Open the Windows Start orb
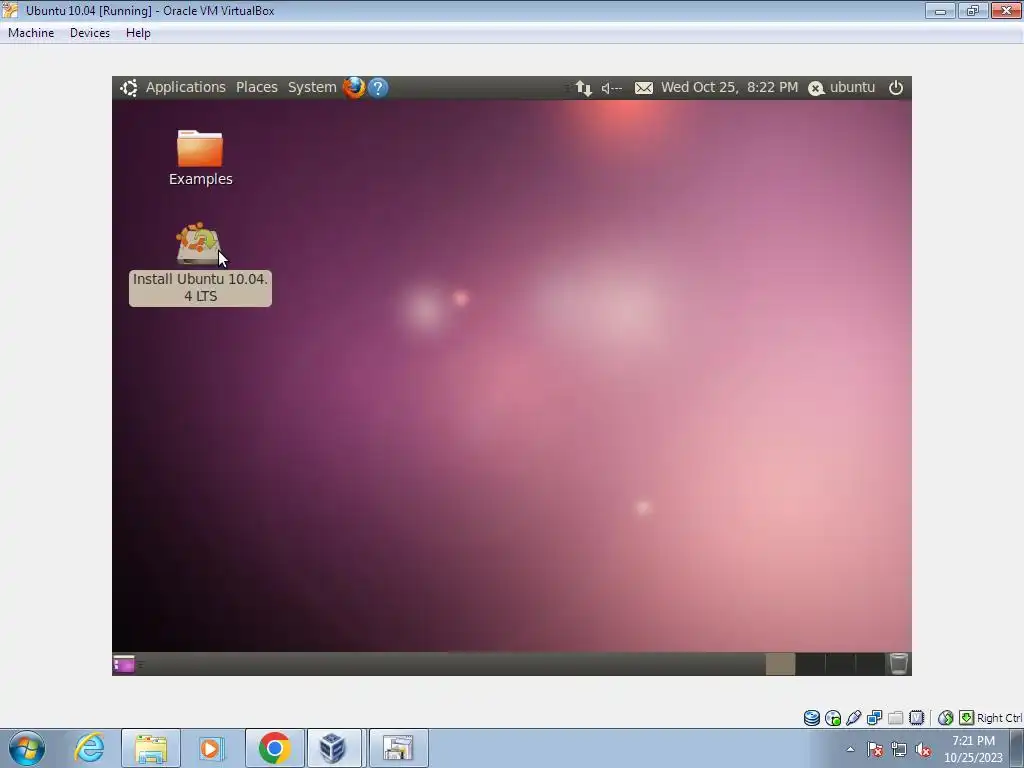1024x768 pixels. (27, 748)
